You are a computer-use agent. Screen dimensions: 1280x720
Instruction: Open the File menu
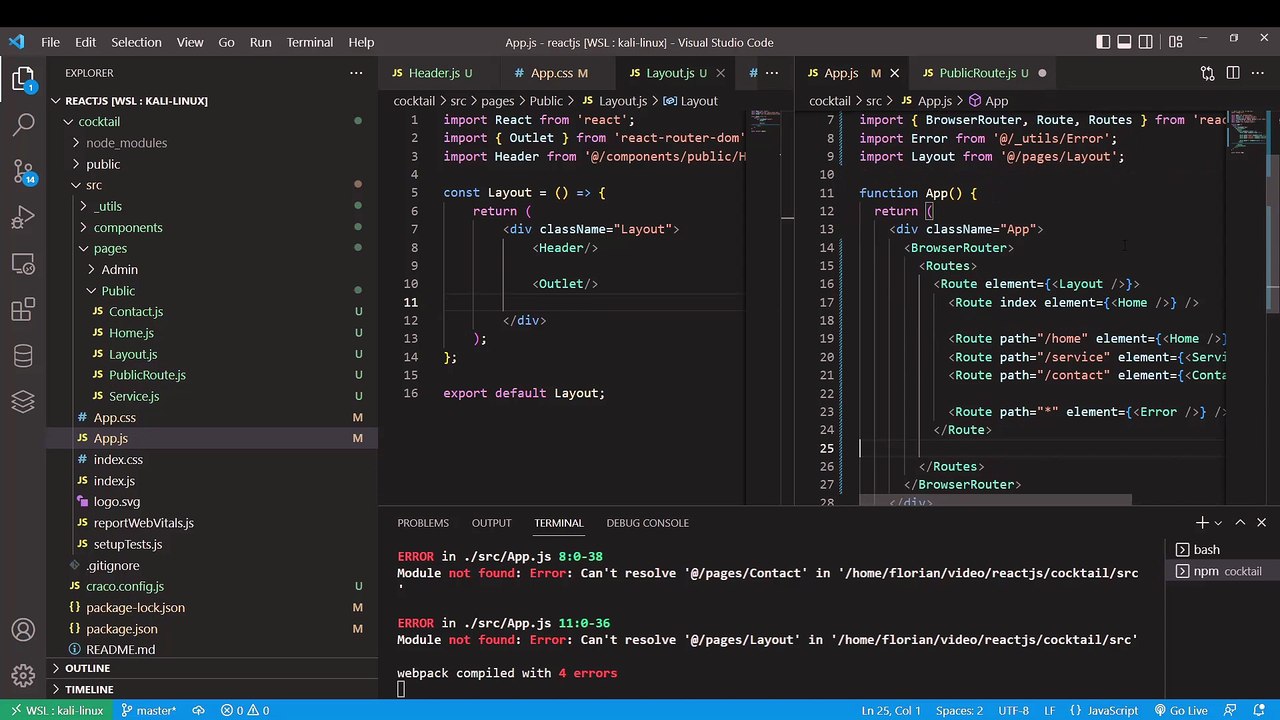click(50, 42)
